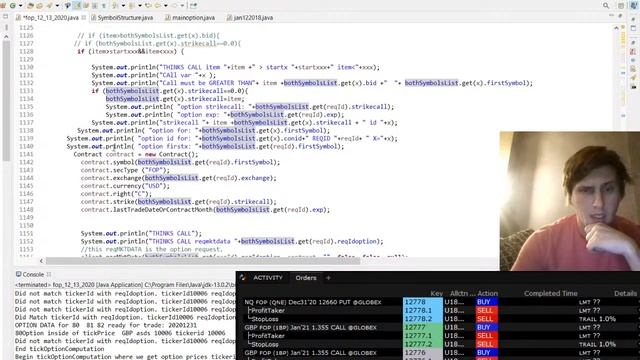Open the annotation navigation dropdown arrow

point(123,5)
